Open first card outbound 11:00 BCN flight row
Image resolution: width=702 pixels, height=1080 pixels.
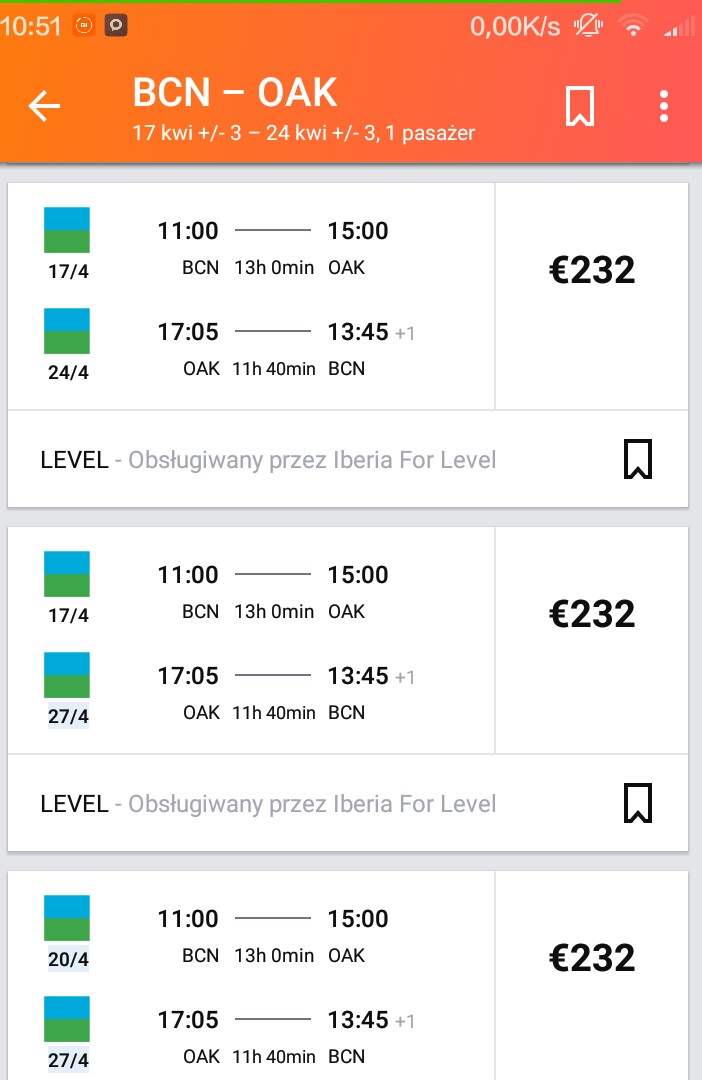point(273,247)
